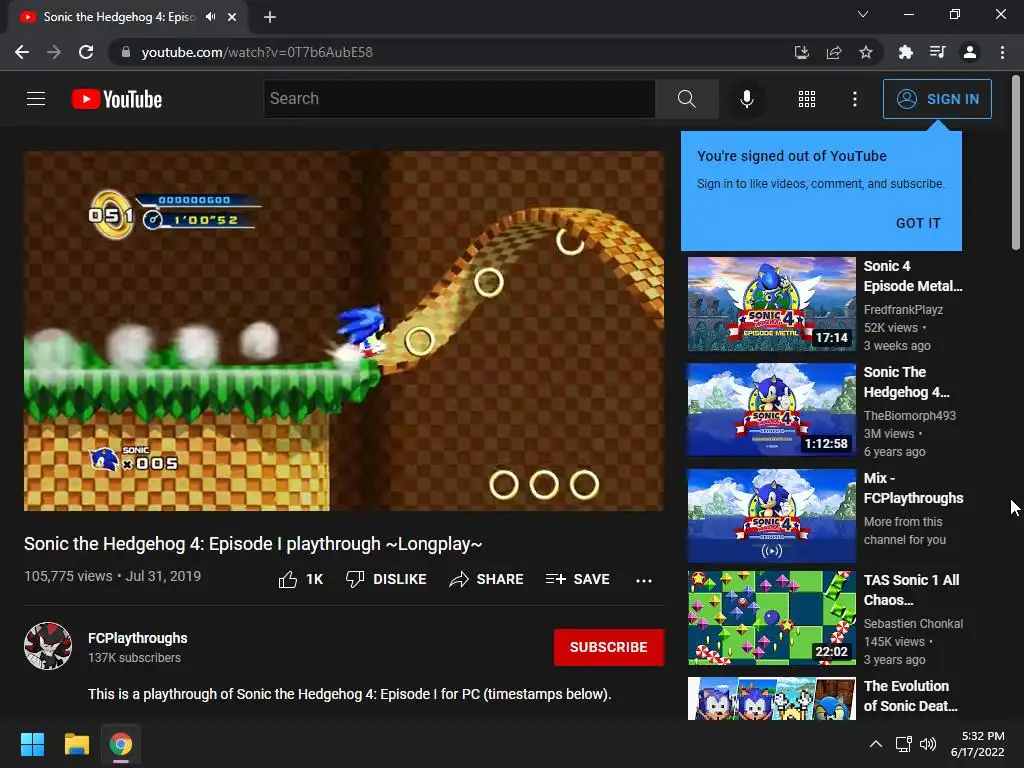Open Mix - FCPlaythroughs thumbnail

coord(771,515)
